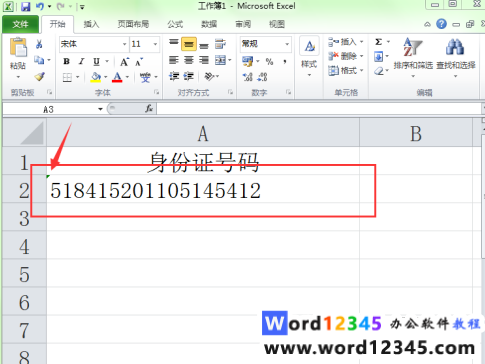This screenshot has height=364, width=485.
Task: Center cell text horizontally
Action: click(x=189, y=60)
